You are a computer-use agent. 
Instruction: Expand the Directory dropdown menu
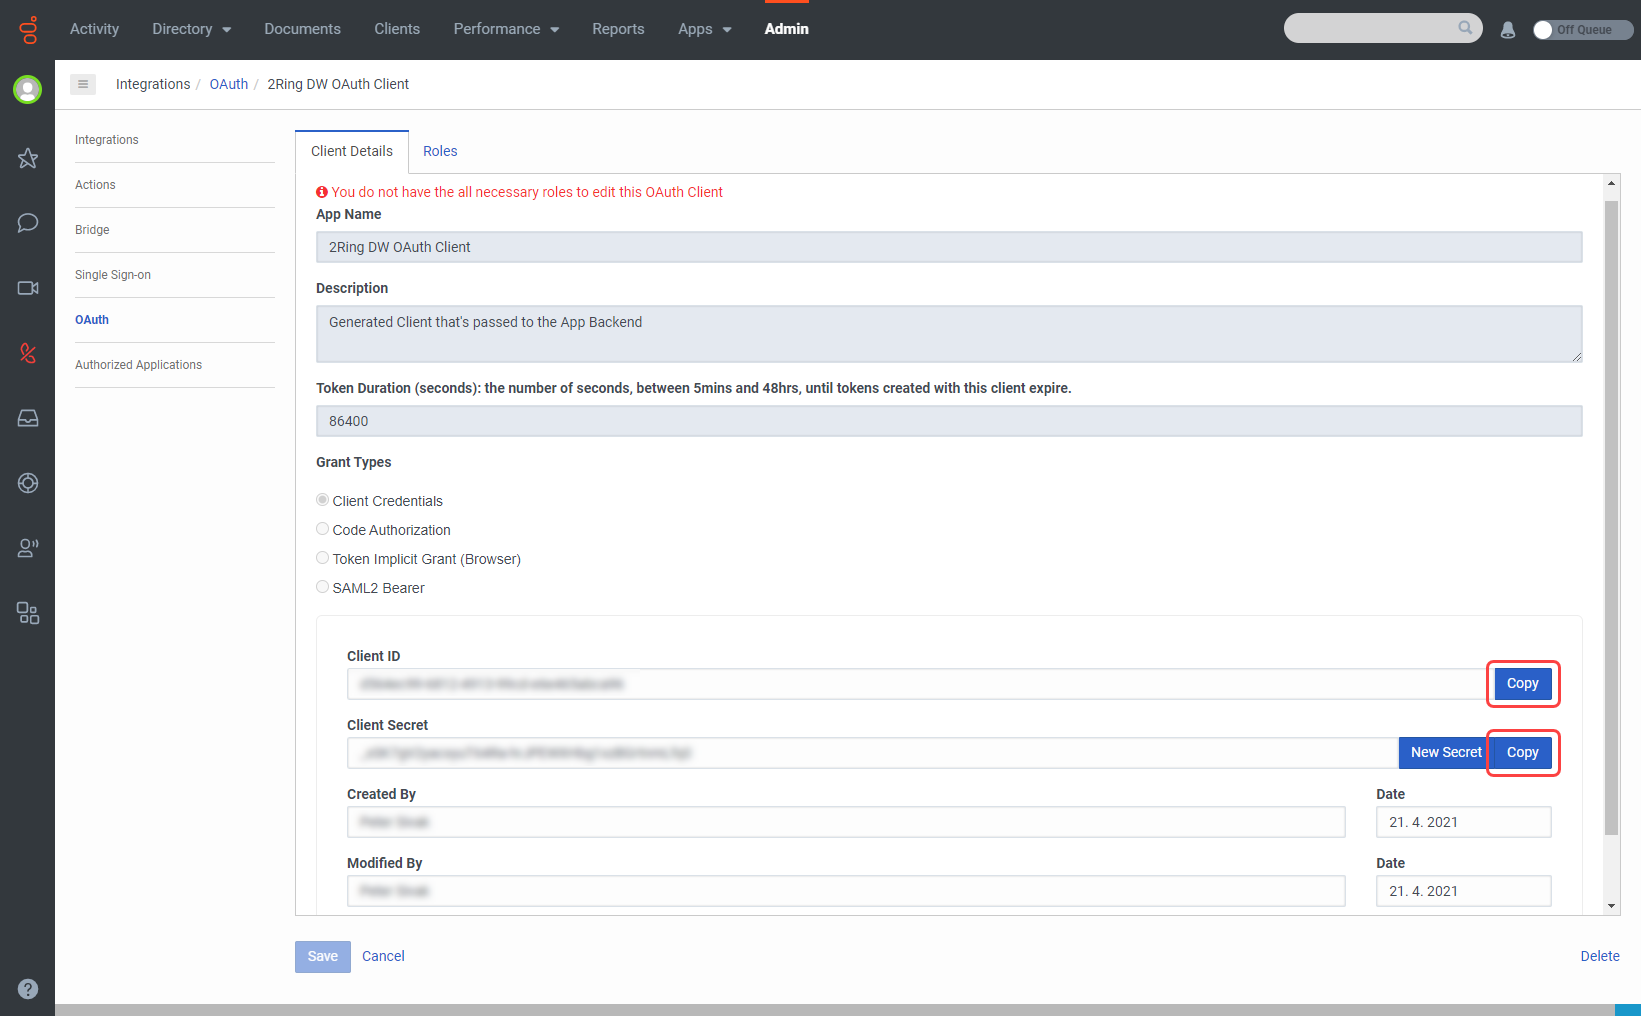[x=191, y=29]
